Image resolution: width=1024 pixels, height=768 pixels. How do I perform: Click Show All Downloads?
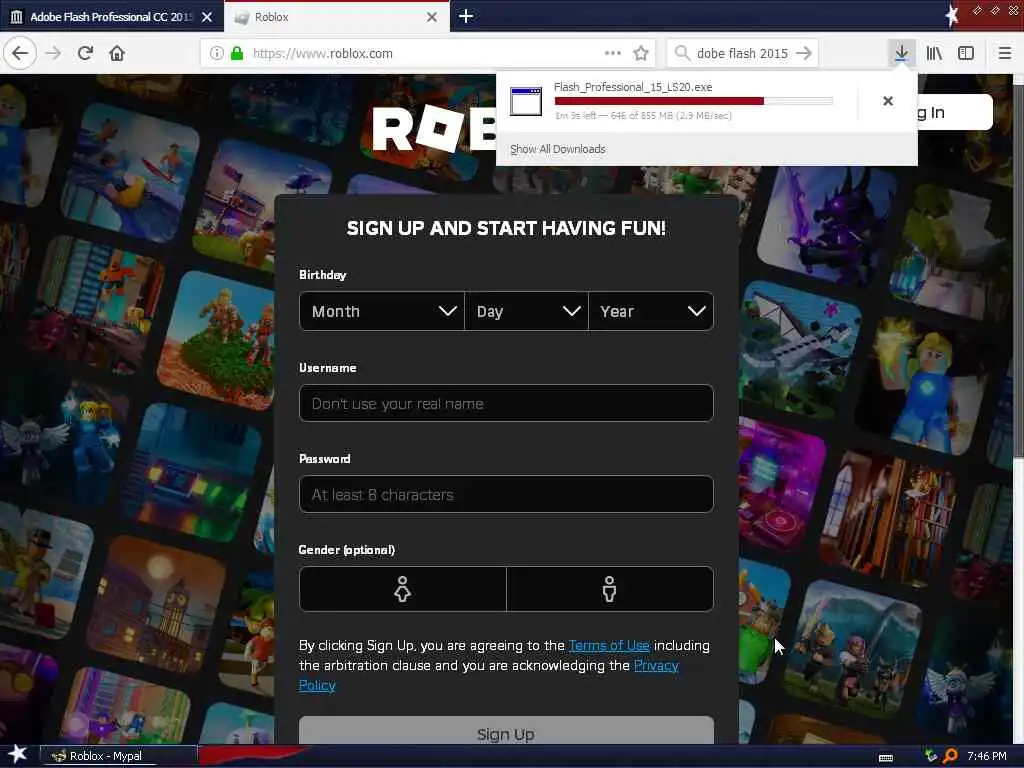[x=558, y=149]
